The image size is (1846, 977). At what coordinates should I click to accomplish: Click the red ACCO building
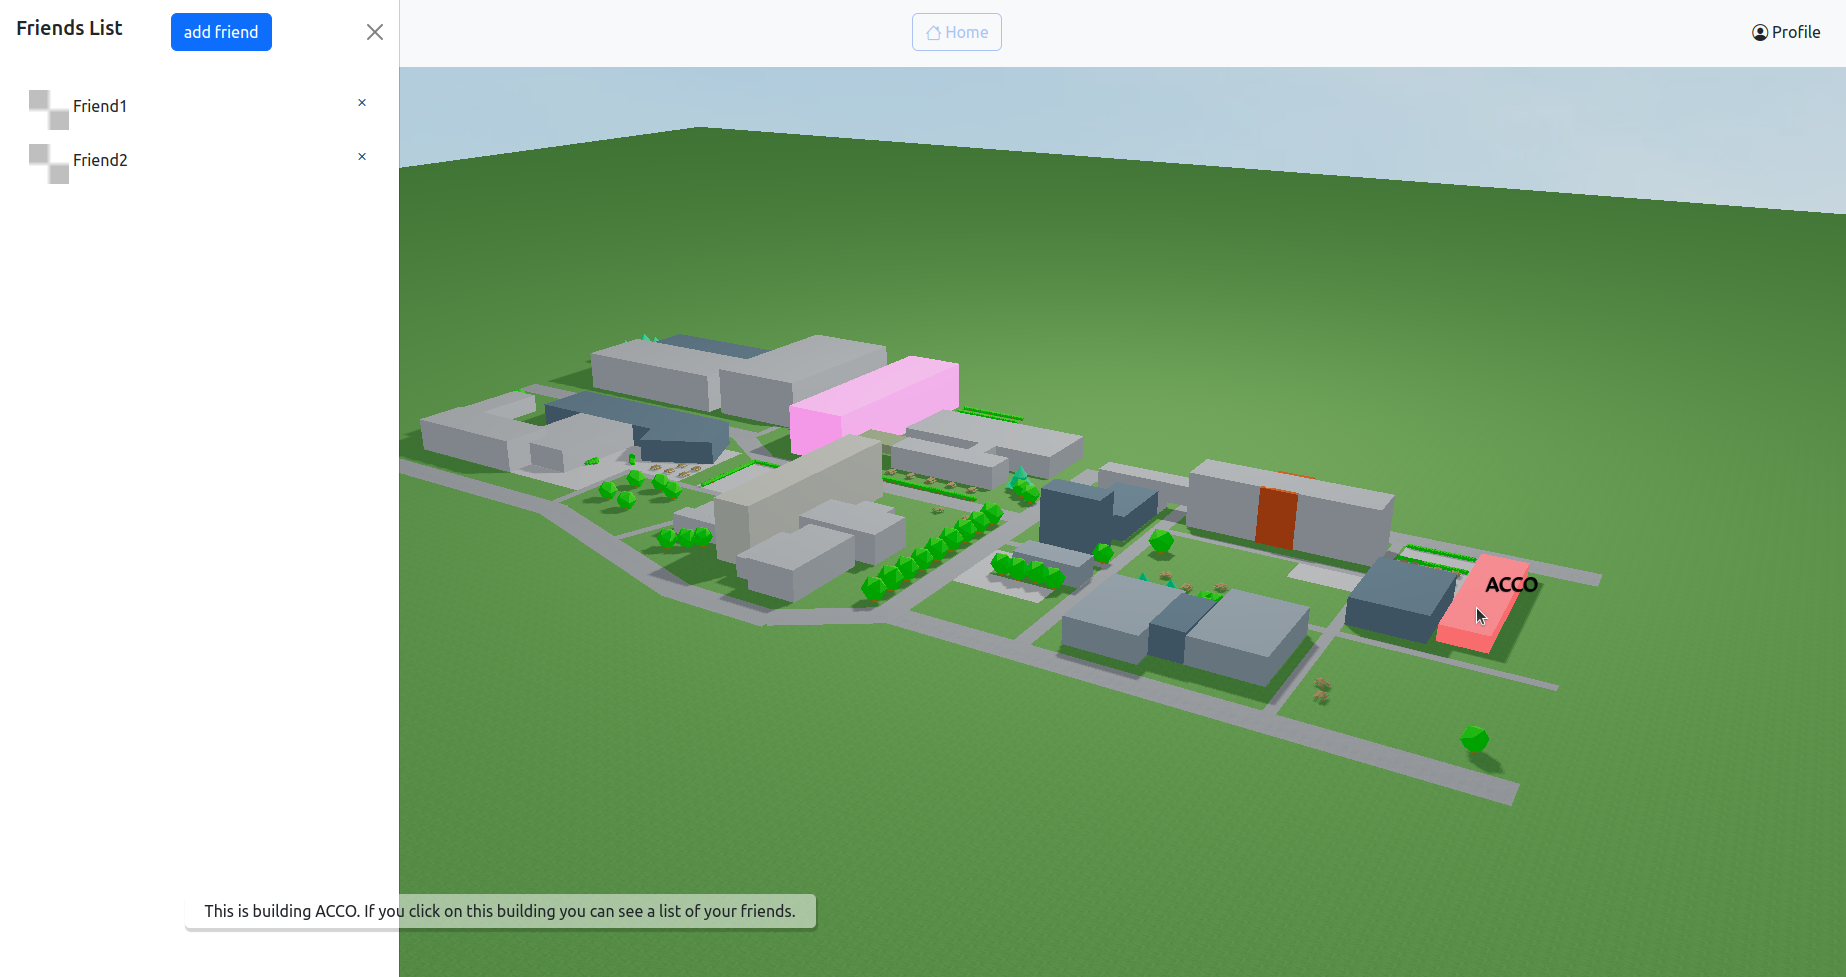pos(1482,606)
